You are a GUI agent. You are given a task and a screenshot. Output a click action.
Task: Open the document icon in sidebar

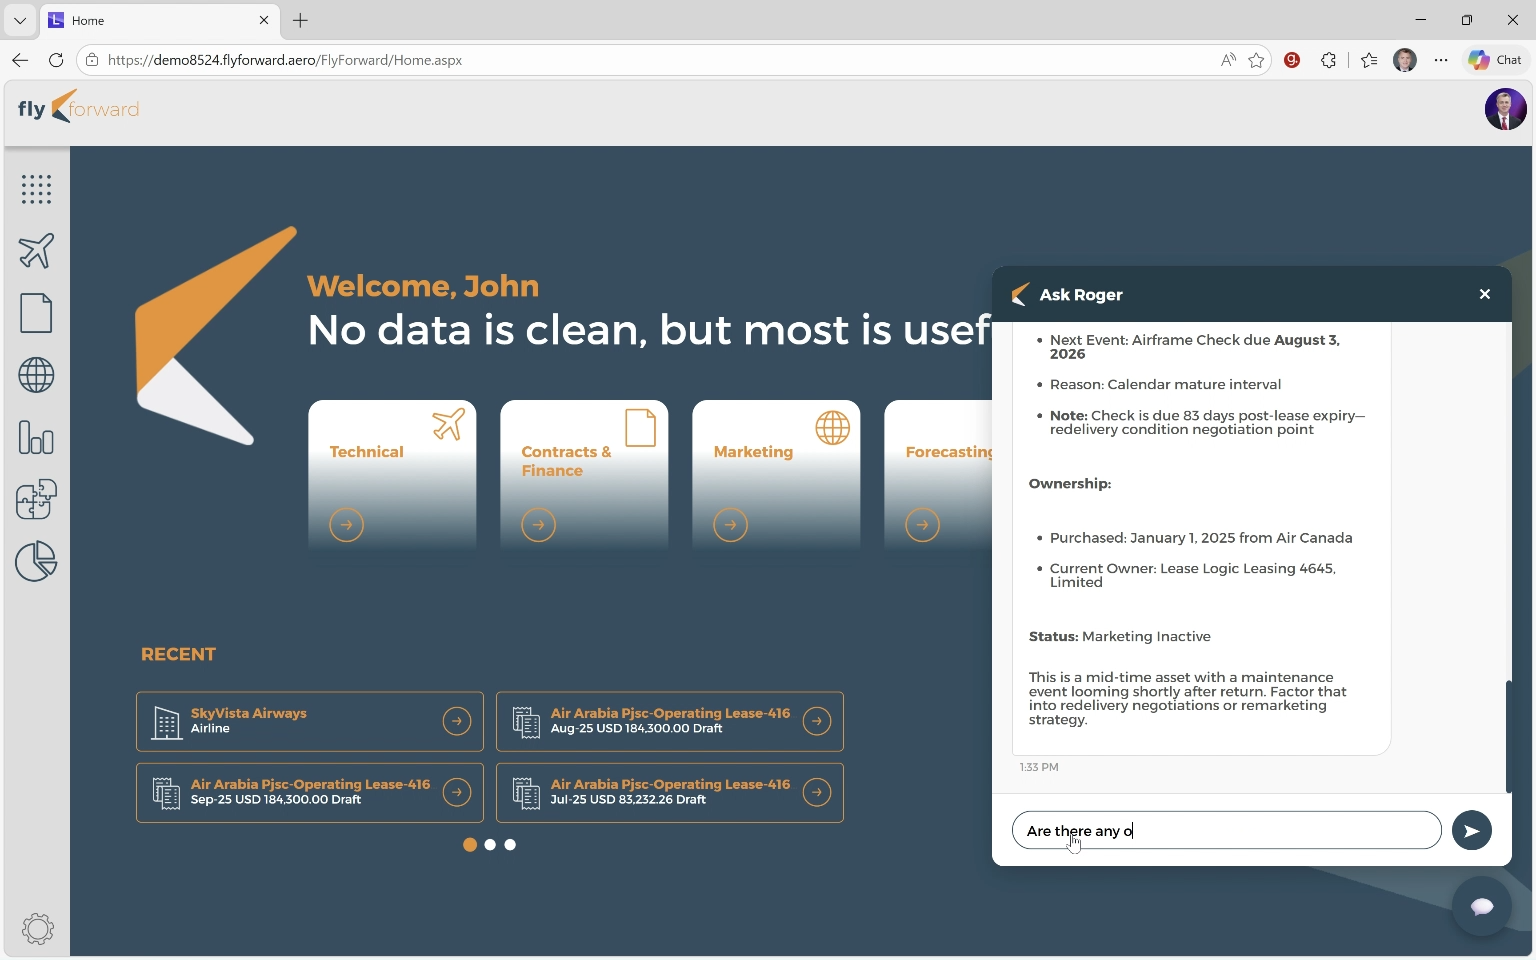pos(36,313)
